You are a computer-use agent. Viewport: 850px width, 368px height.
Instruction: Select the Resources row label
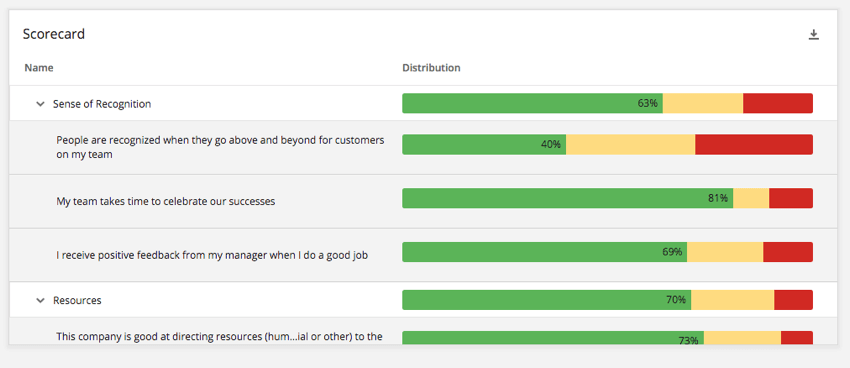(77, 300)
